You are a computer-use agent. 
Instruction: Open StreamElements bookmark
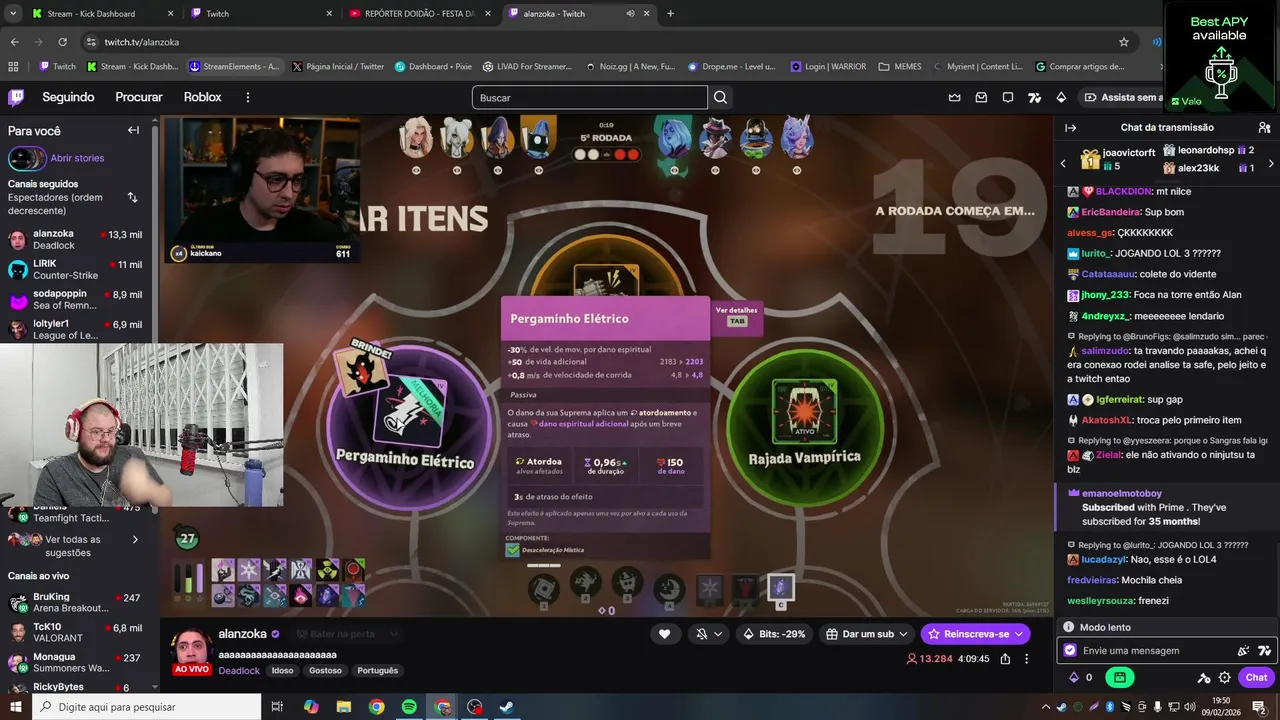(236, 67)
